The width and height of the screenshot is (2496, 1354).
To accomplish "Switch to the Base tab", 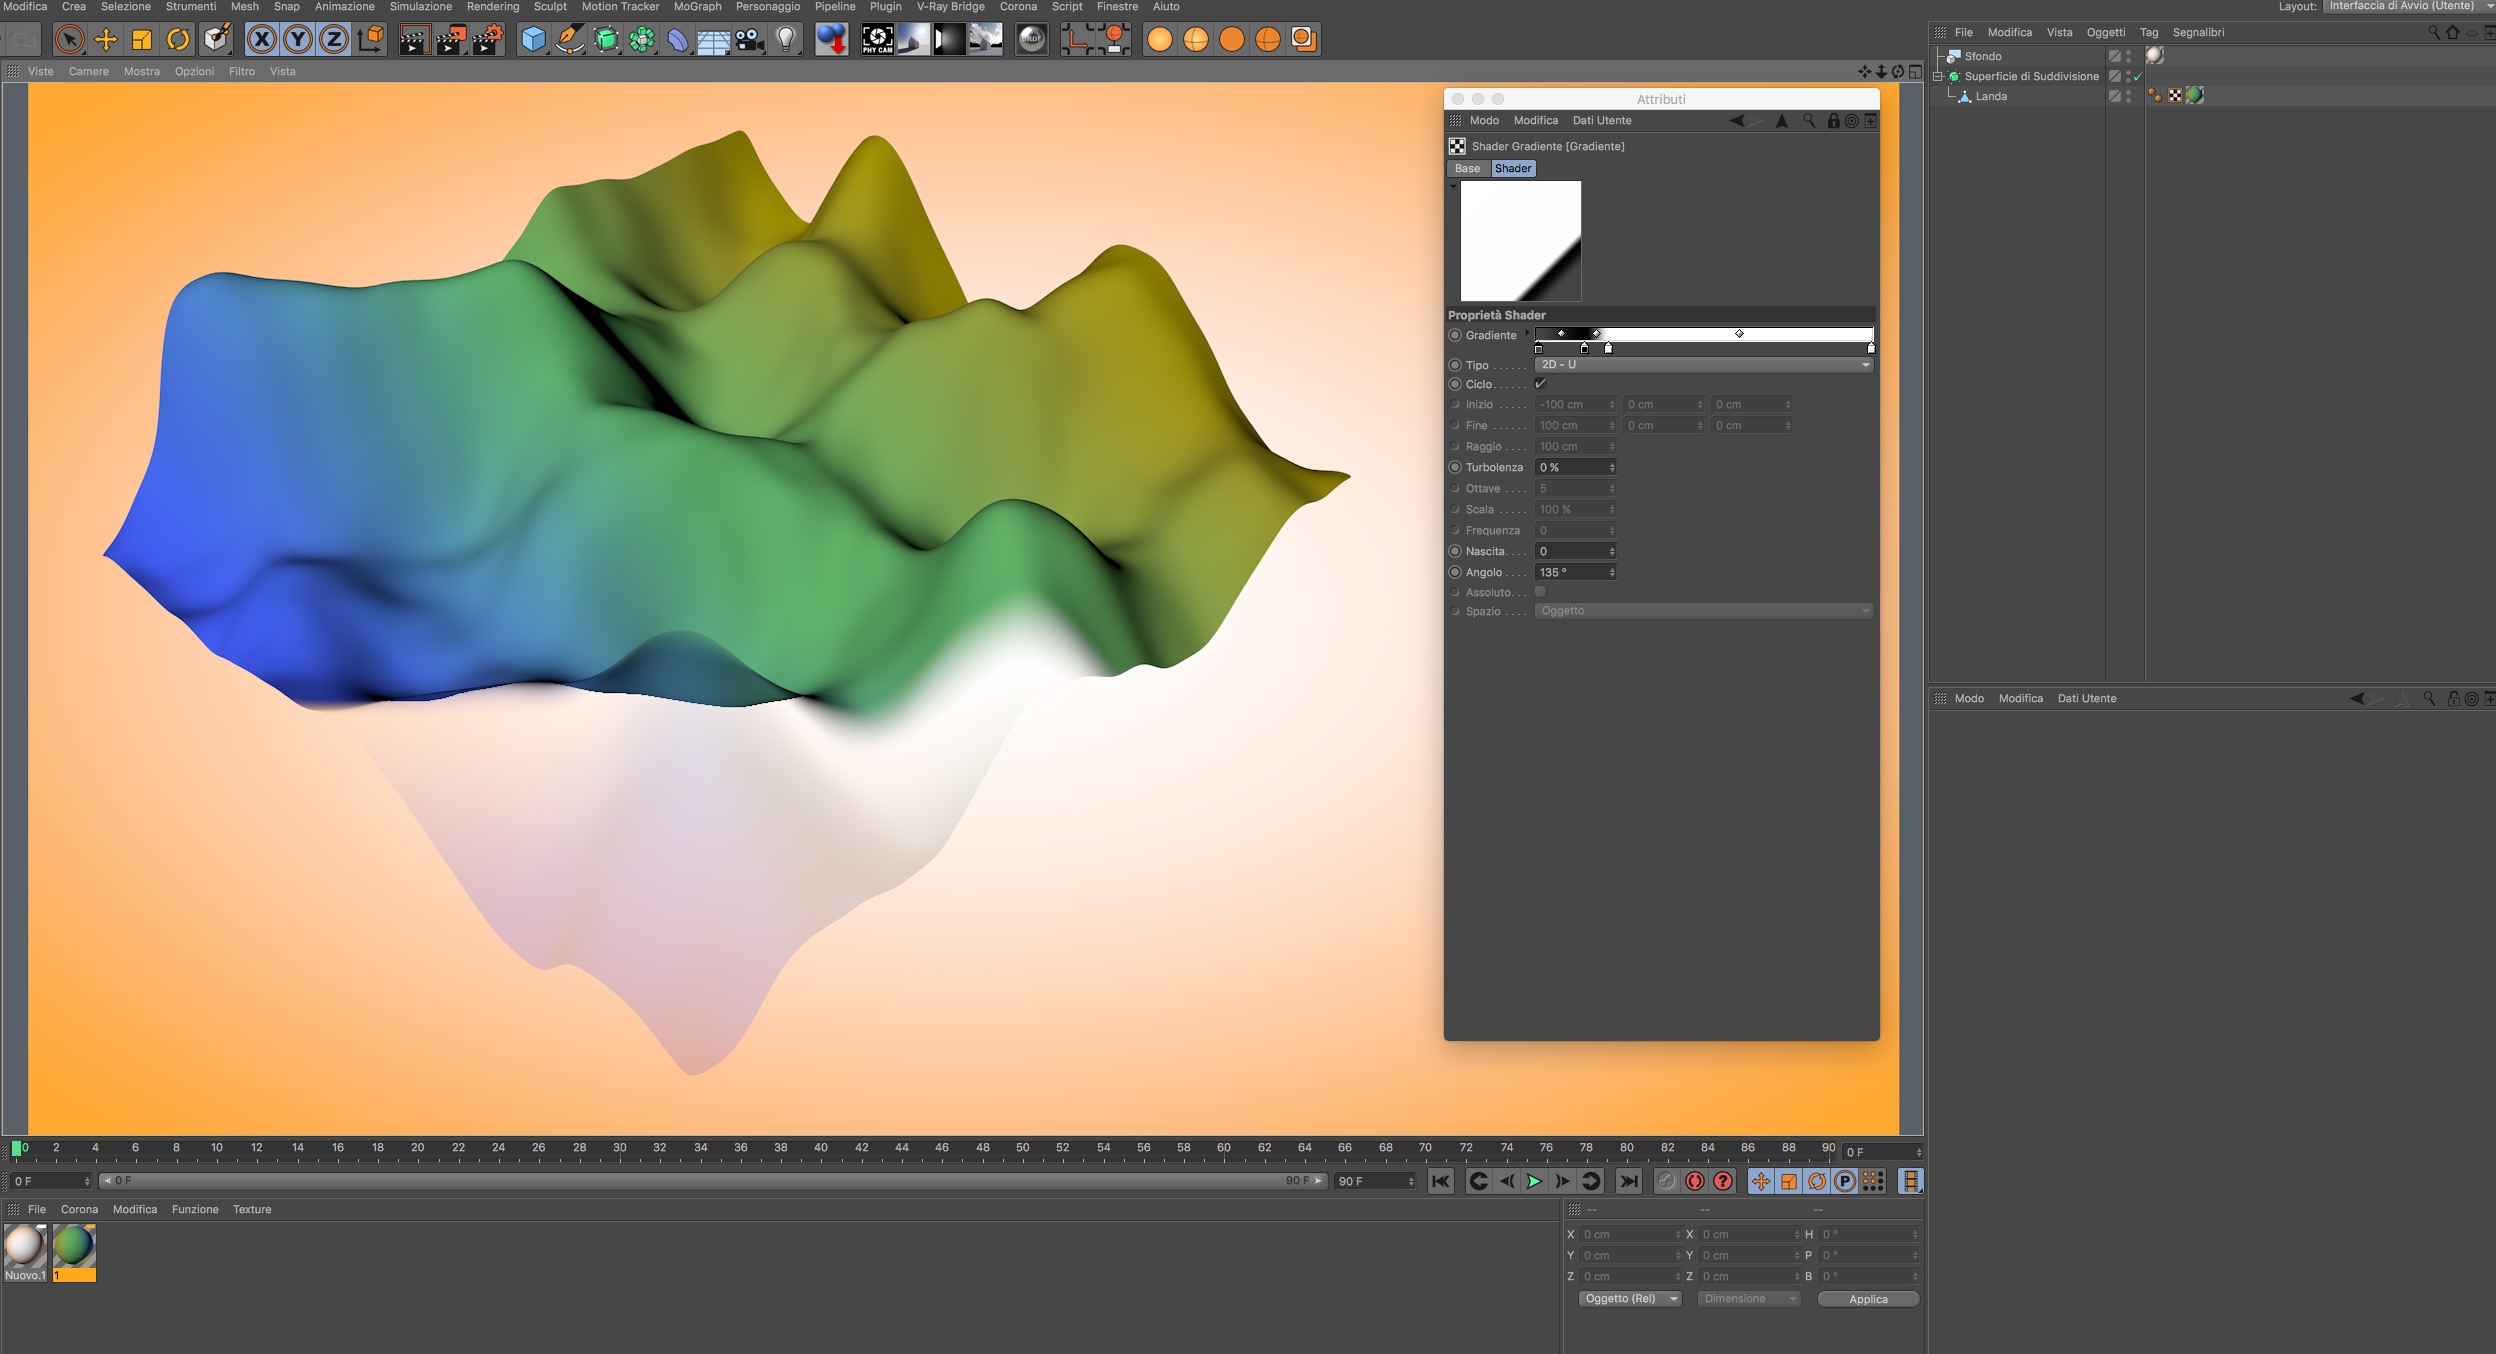I will [x=1467, y=169].
